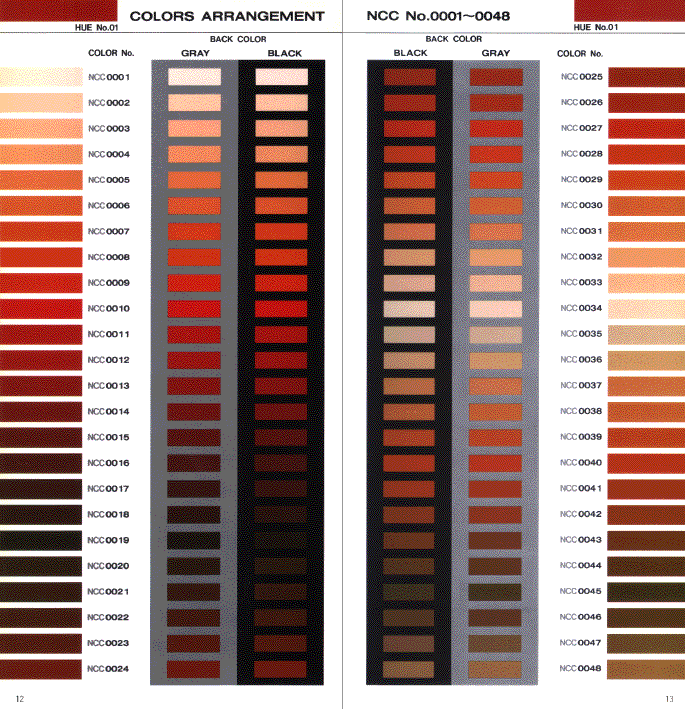Click the right page 'GRAY' column header
Viewport: 685px width, 709px height.
coord(496,53)
